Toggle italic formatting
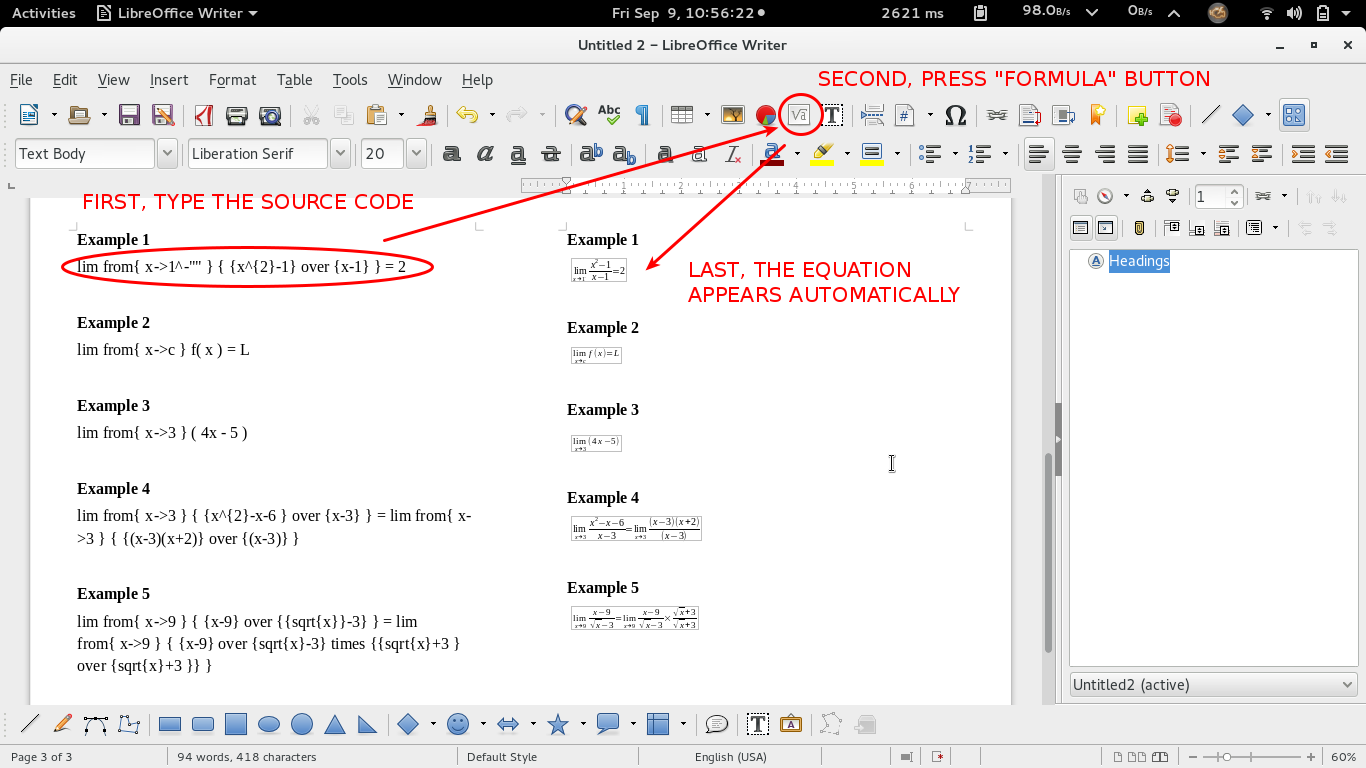 tap(485, 154)
